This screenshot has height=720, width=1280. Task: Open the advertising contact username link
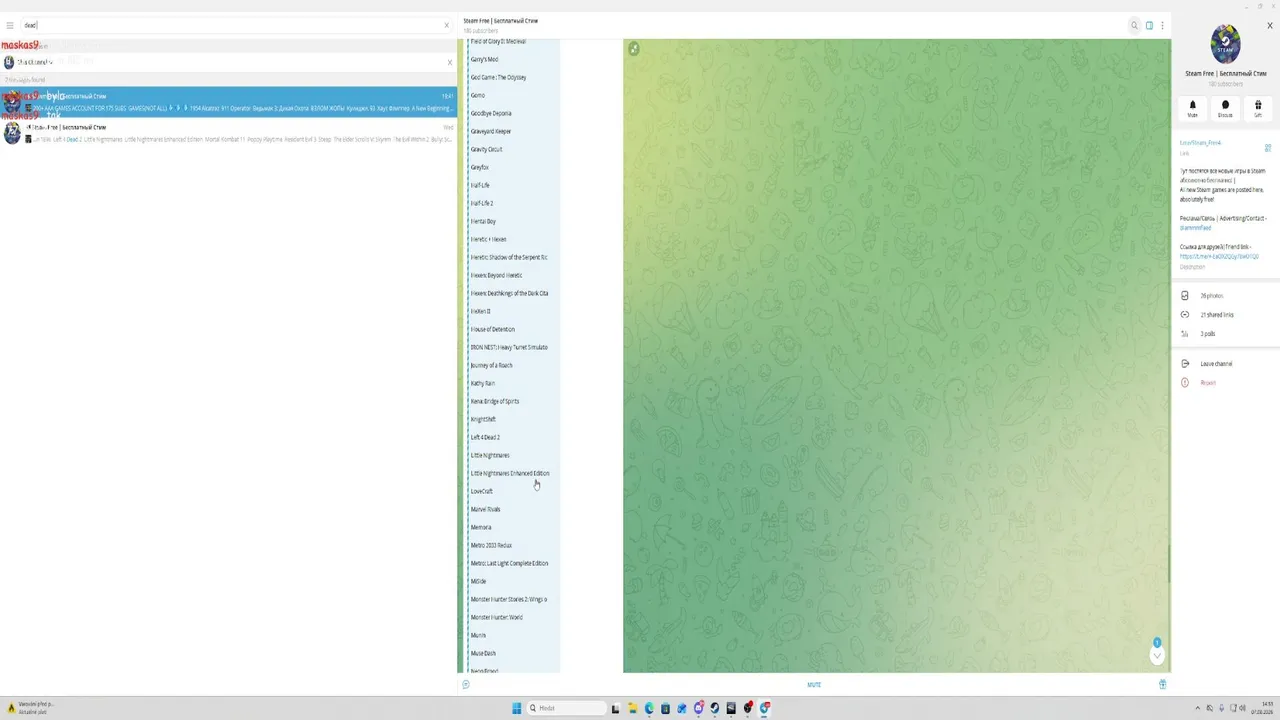pos(1195,228)
